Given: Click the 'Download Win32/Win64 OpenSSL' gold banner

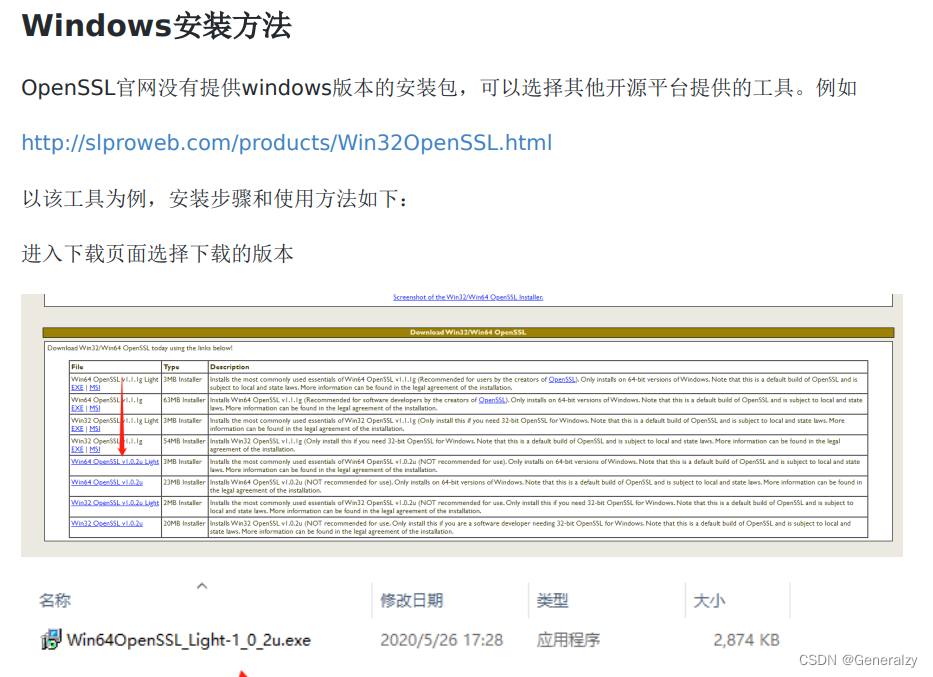Looking at the screenshot, I should [x=468, y=333].
